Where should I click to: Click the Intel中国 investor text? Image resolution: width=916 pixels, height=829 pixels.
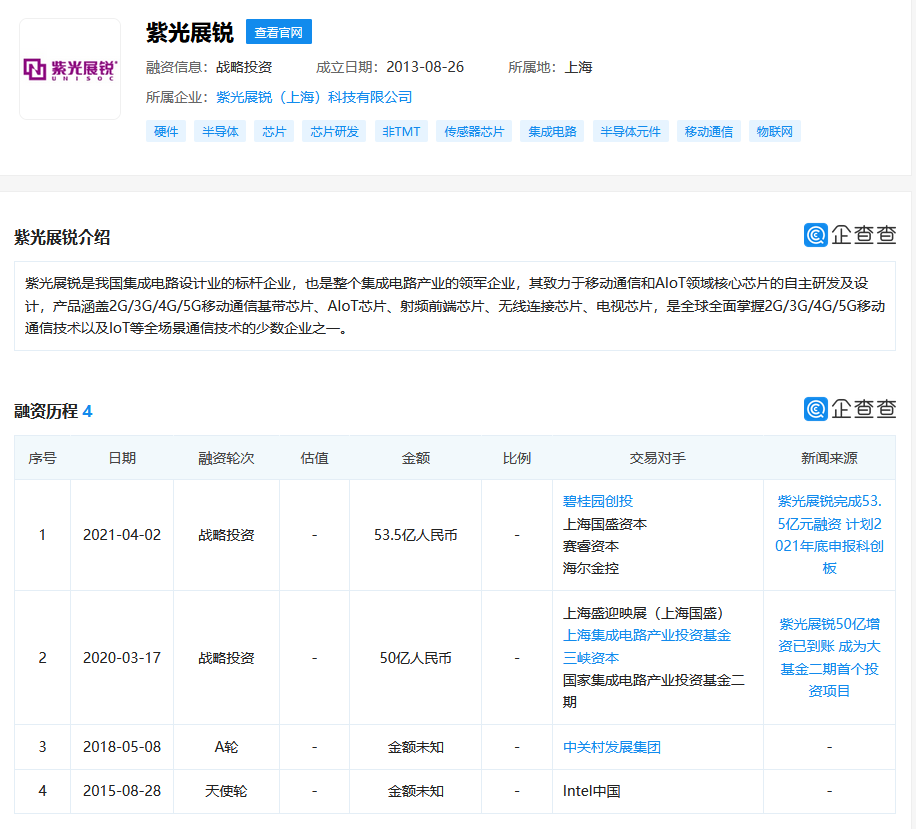tap(591, 791)
